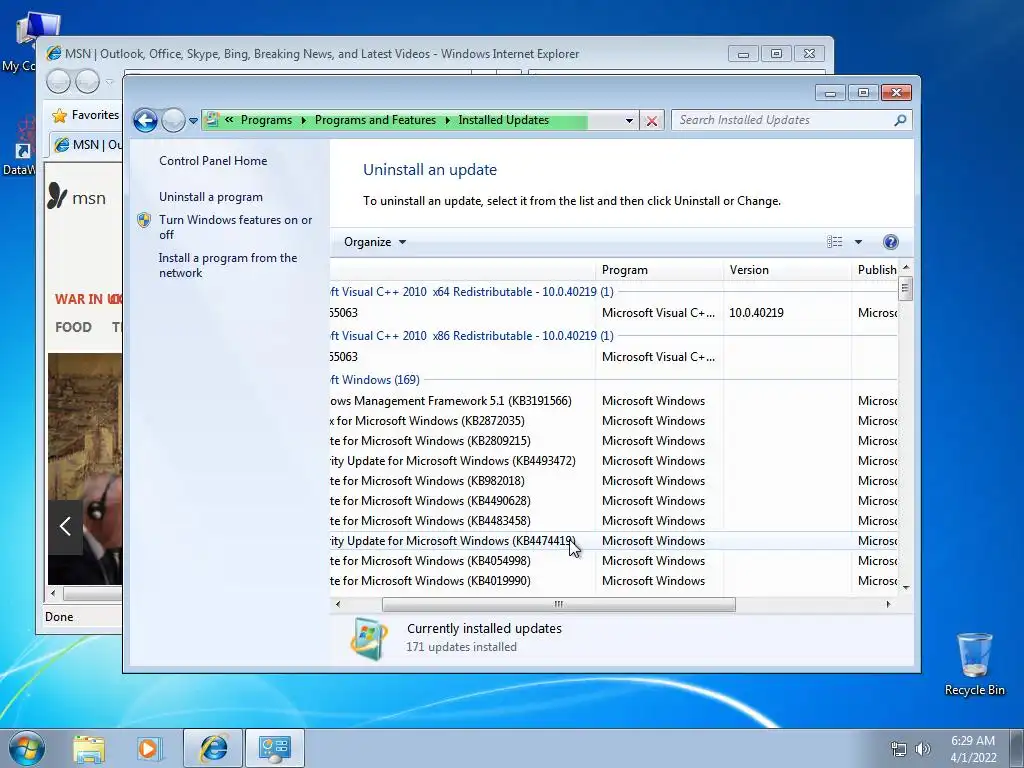This screenshot has width=1024, height=768.
Task: Select the MSN tab in Internet Explorer
Action: click(x=87, y=144)
